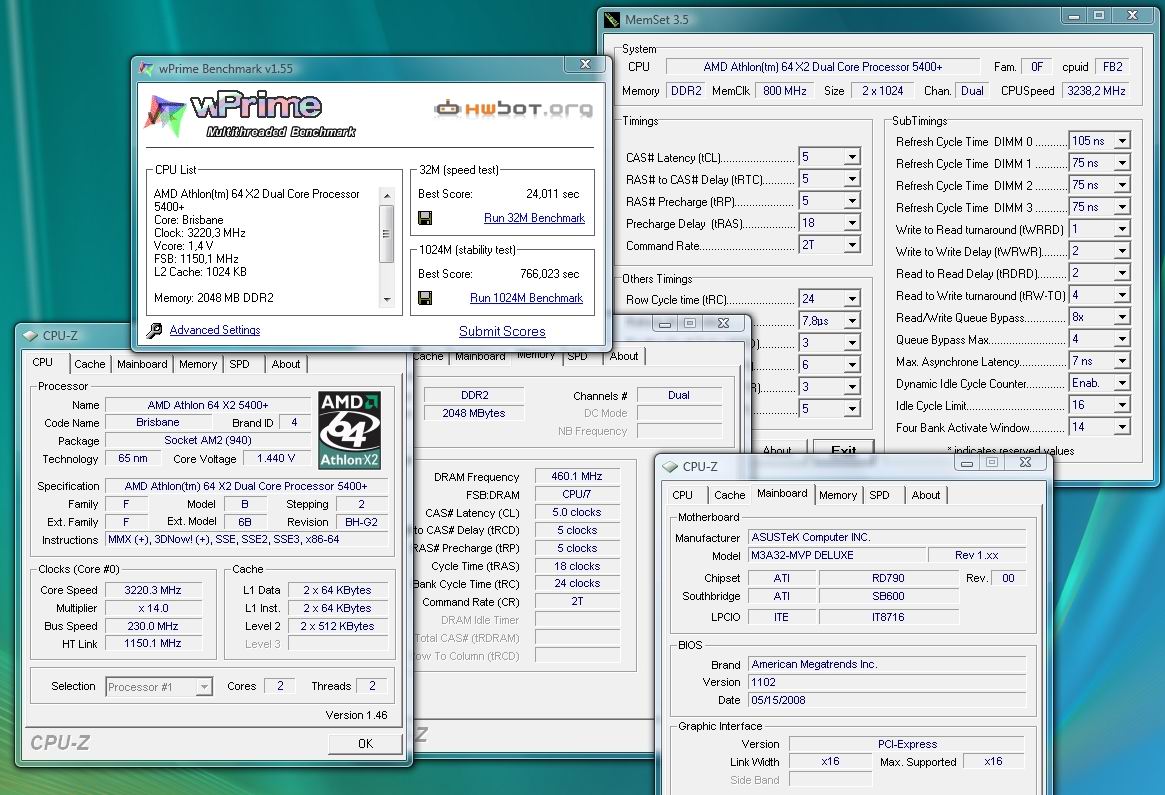Screen dimensions: 1165x795
Task: Open the 7,8µs refresh dropdown in MemSet
Action: (x=852, y=321)
